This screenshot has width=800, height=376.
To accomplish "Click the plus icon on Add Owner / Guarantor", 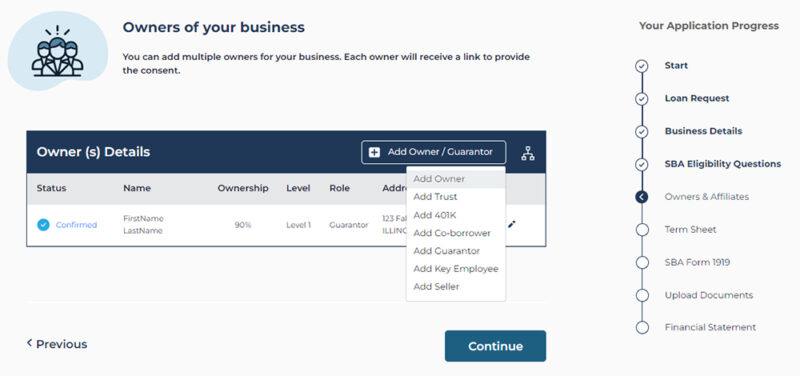I will coord(374,152).
